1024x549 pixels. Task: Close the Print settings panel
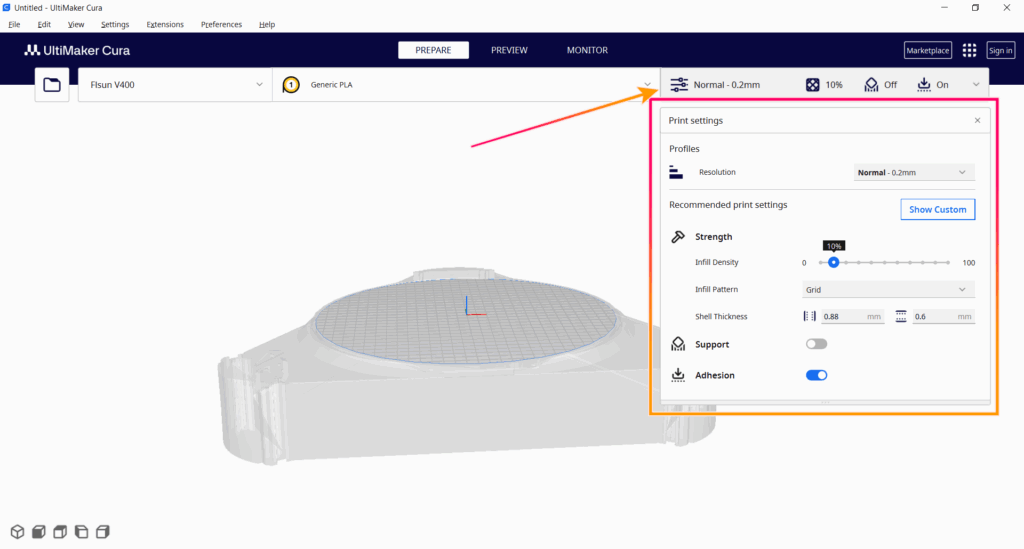978,120
